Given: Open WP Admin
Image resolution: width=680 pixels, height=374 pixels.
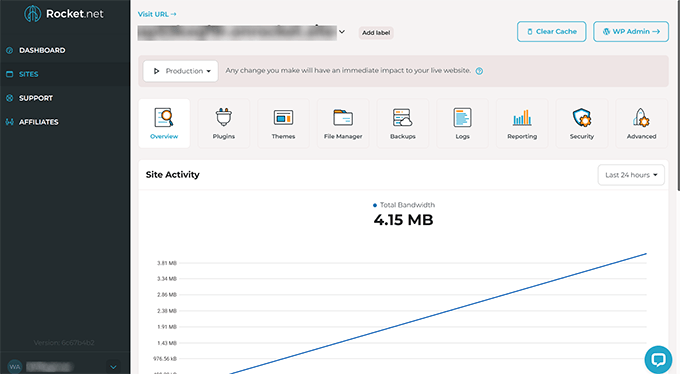Looking at the screenshot, I should (x=631, y=32).
